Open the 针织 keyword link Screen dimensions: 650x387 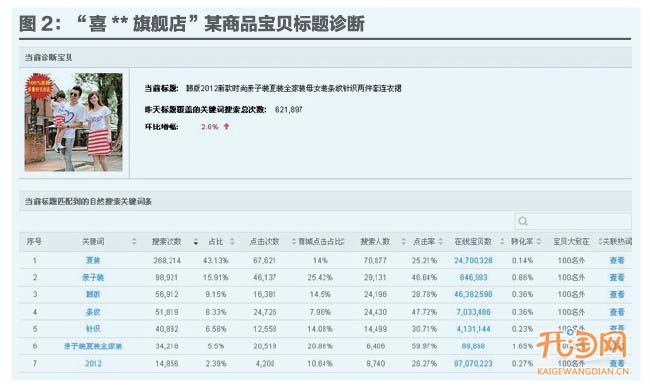pyautogui.click(x=93, y=329)
